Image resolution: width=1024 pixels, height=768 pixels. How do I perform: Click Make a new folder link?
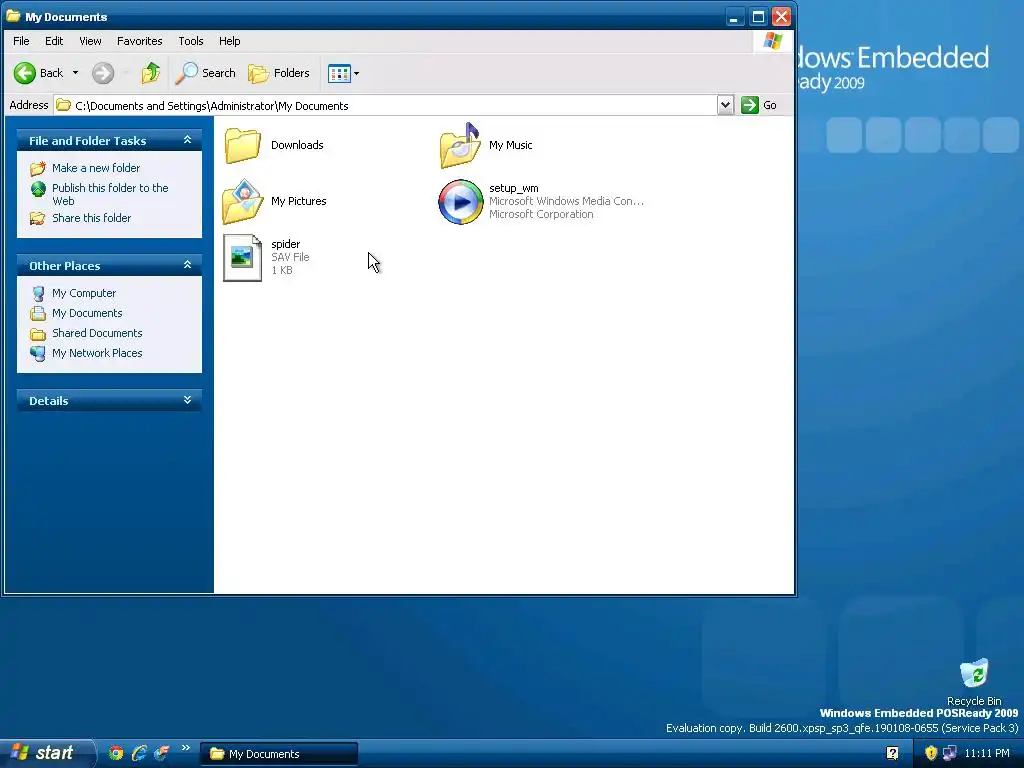(96, 168)
